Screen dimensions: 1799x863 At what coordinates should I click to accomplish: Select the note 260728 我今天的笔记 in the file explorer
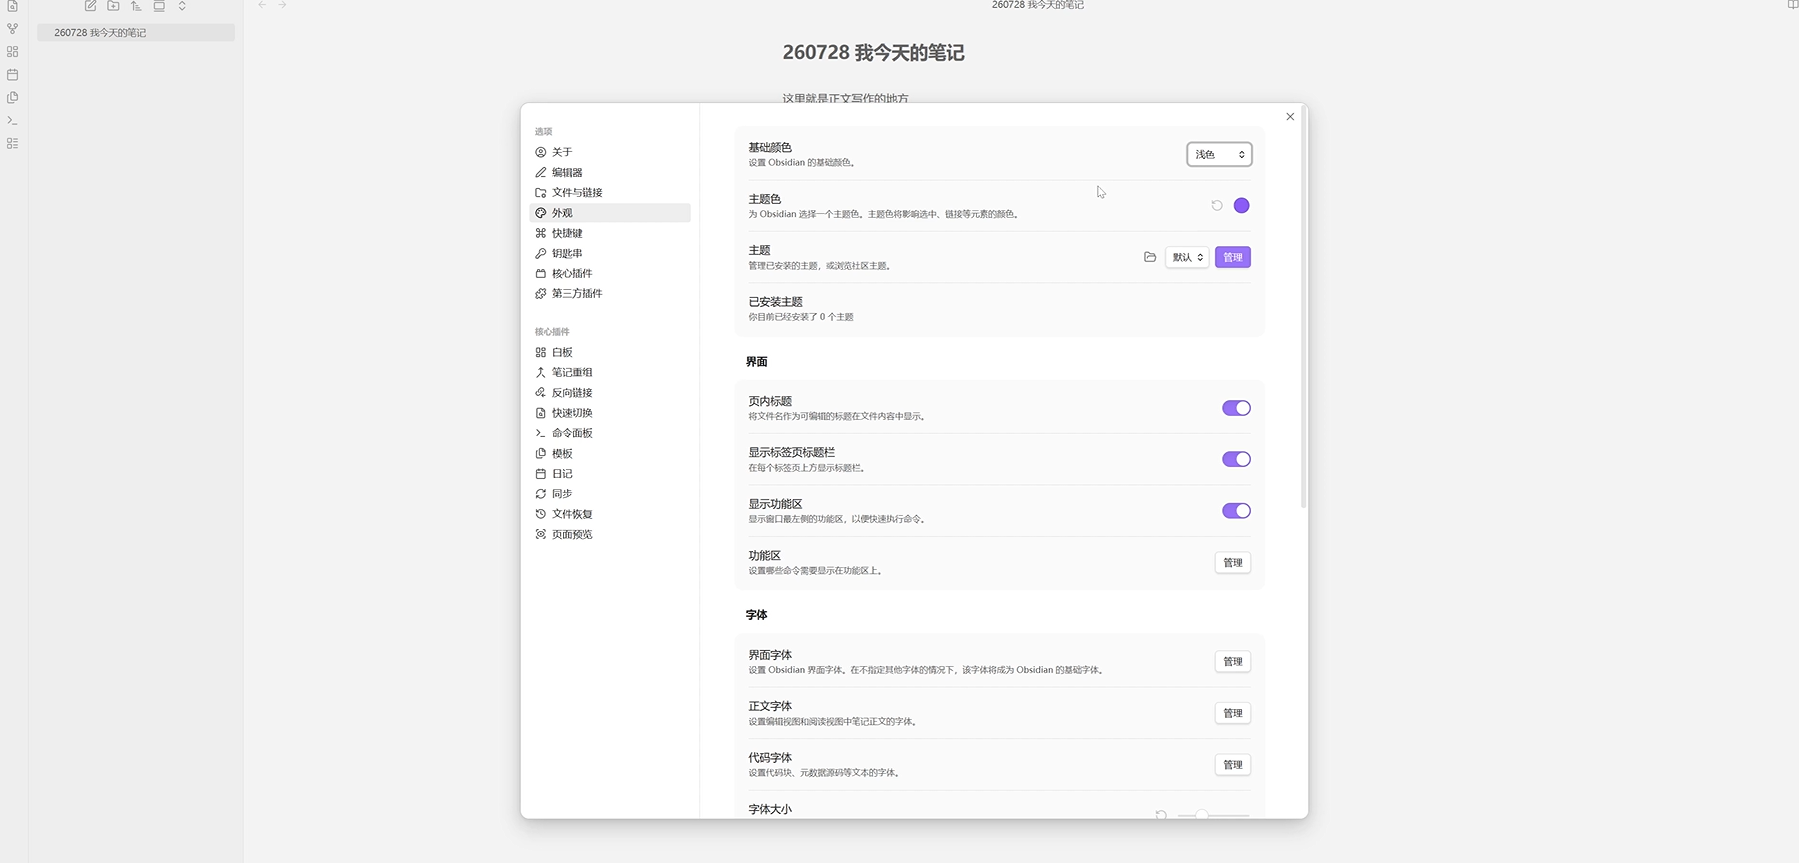[136, 33]
